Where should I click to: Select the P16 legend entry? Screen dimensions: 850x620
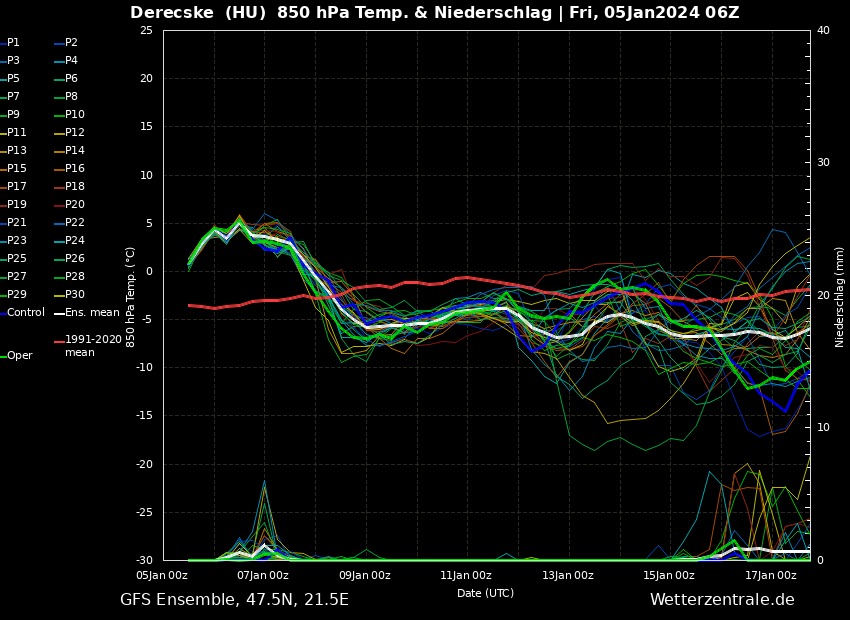click(75, 169)
